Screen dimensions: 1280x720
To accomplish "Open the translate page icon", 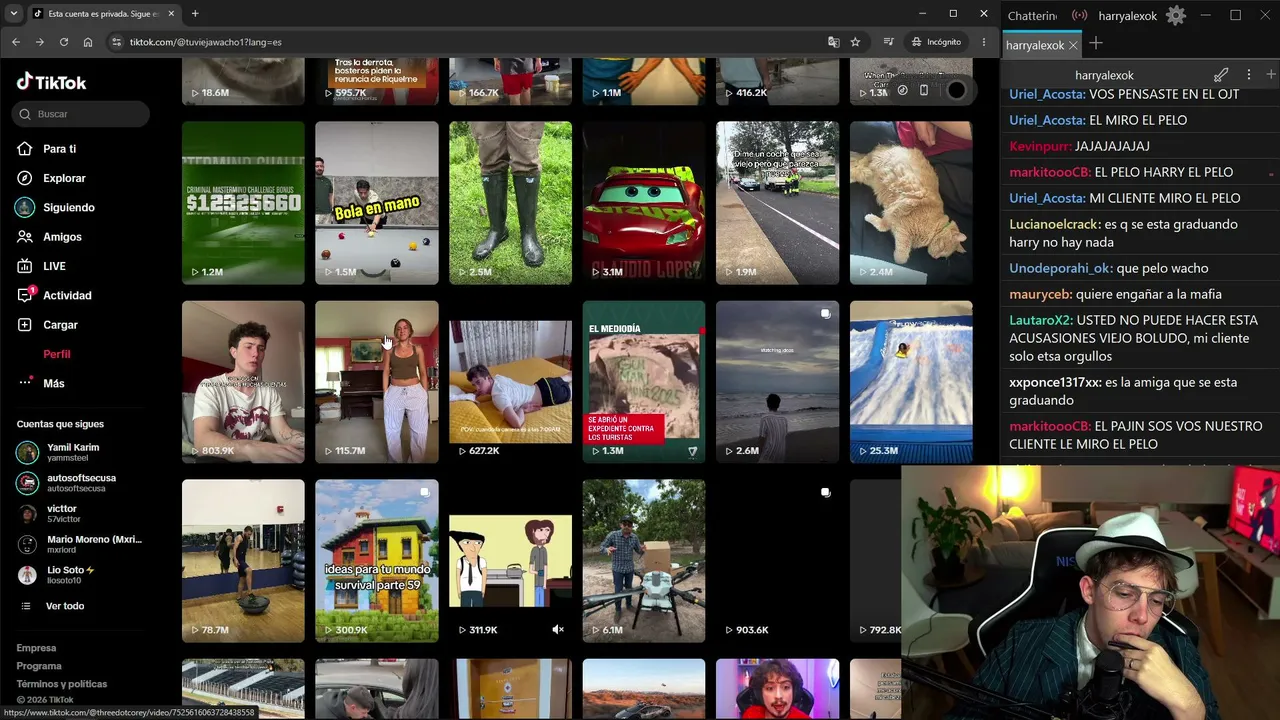I will (x=833, y=42).
